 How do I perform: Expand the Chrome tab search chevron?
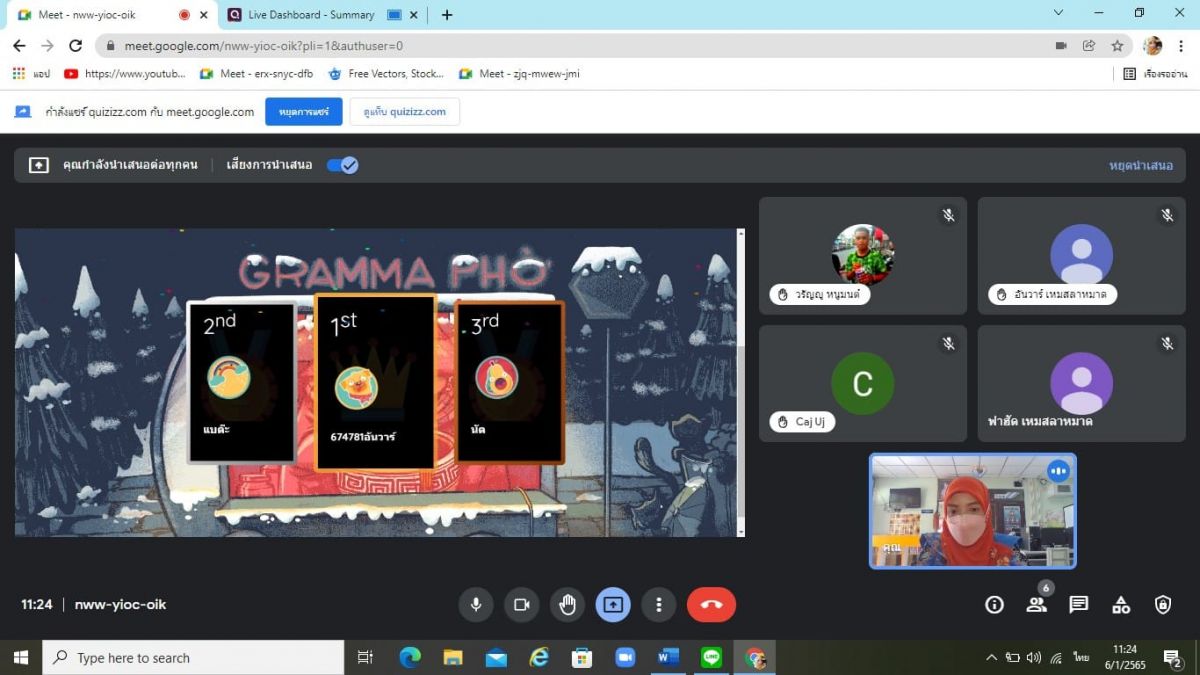click(1058, 13)
